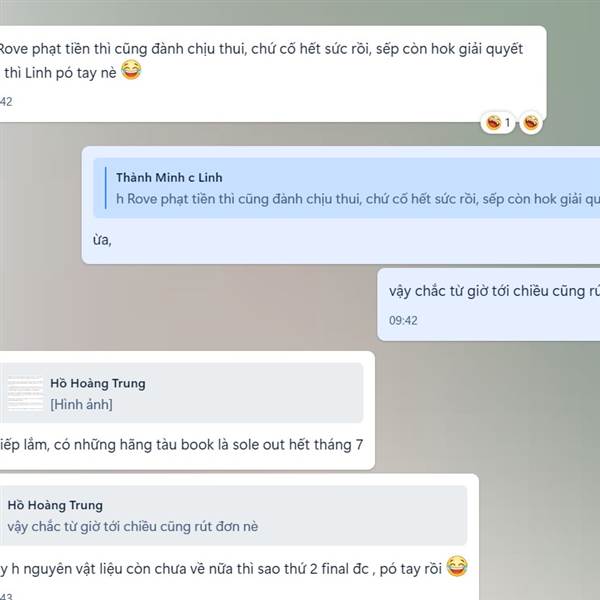Select the message 'vậy chắc từ giờ tới chiều'

pyautogui.click(x=489, y=304)
